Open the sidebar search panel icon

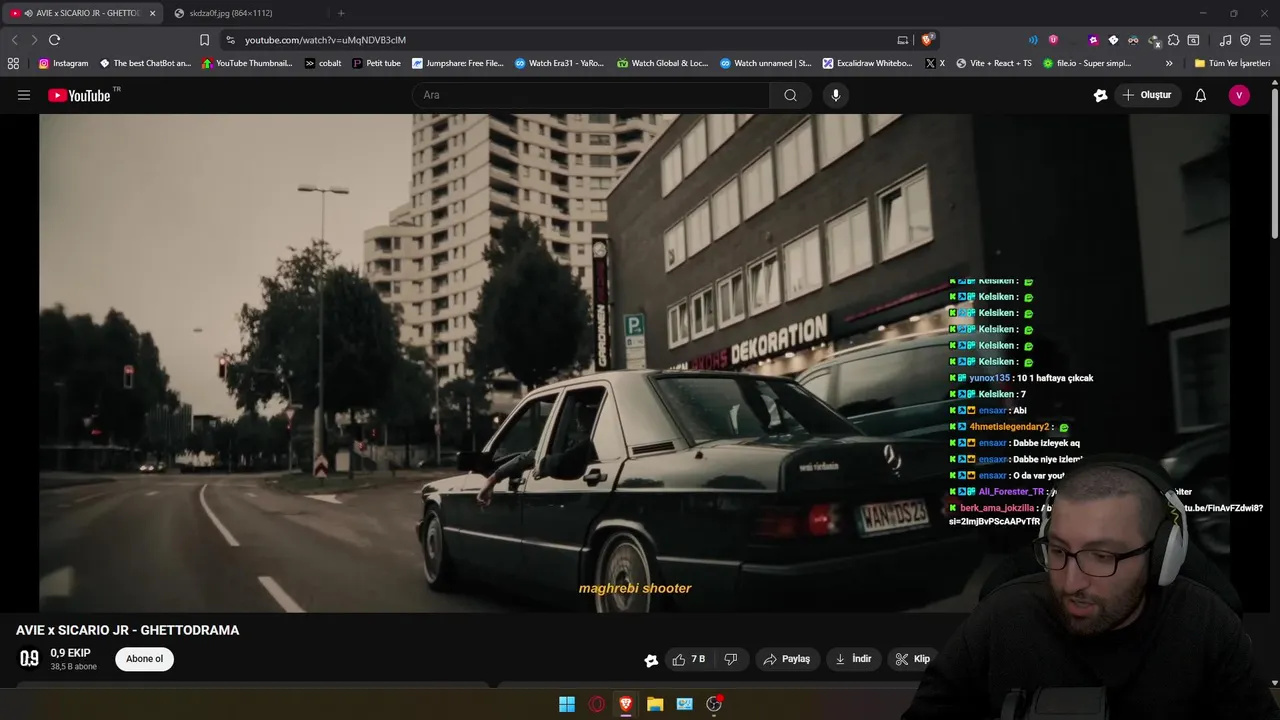pyautogui.click(x=1193, y=40)
